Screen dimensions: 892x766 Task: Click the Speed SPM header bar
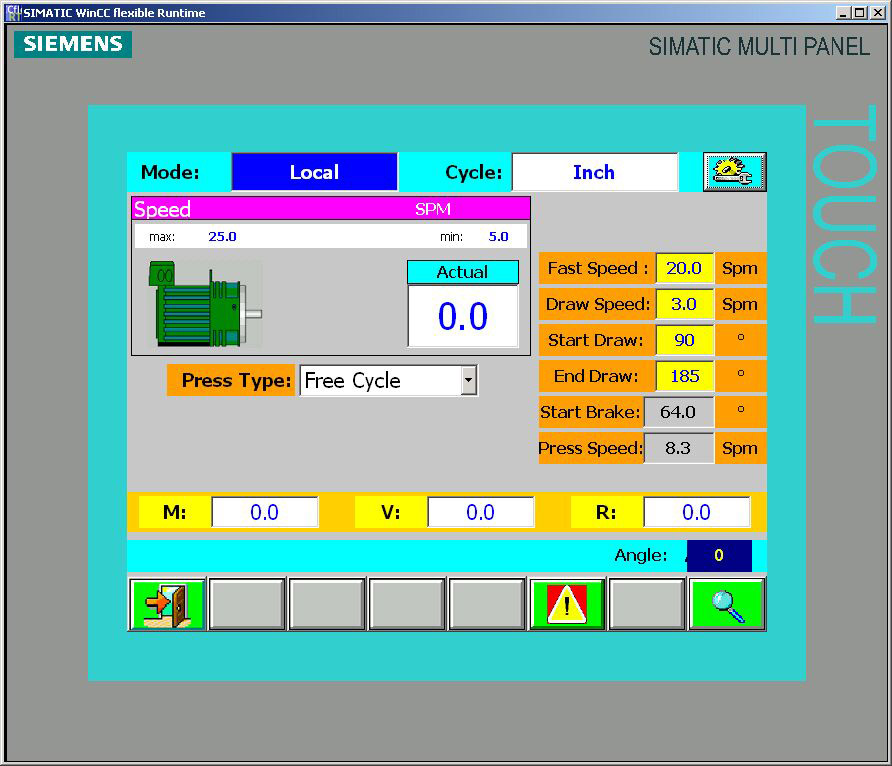coord(331,209)
